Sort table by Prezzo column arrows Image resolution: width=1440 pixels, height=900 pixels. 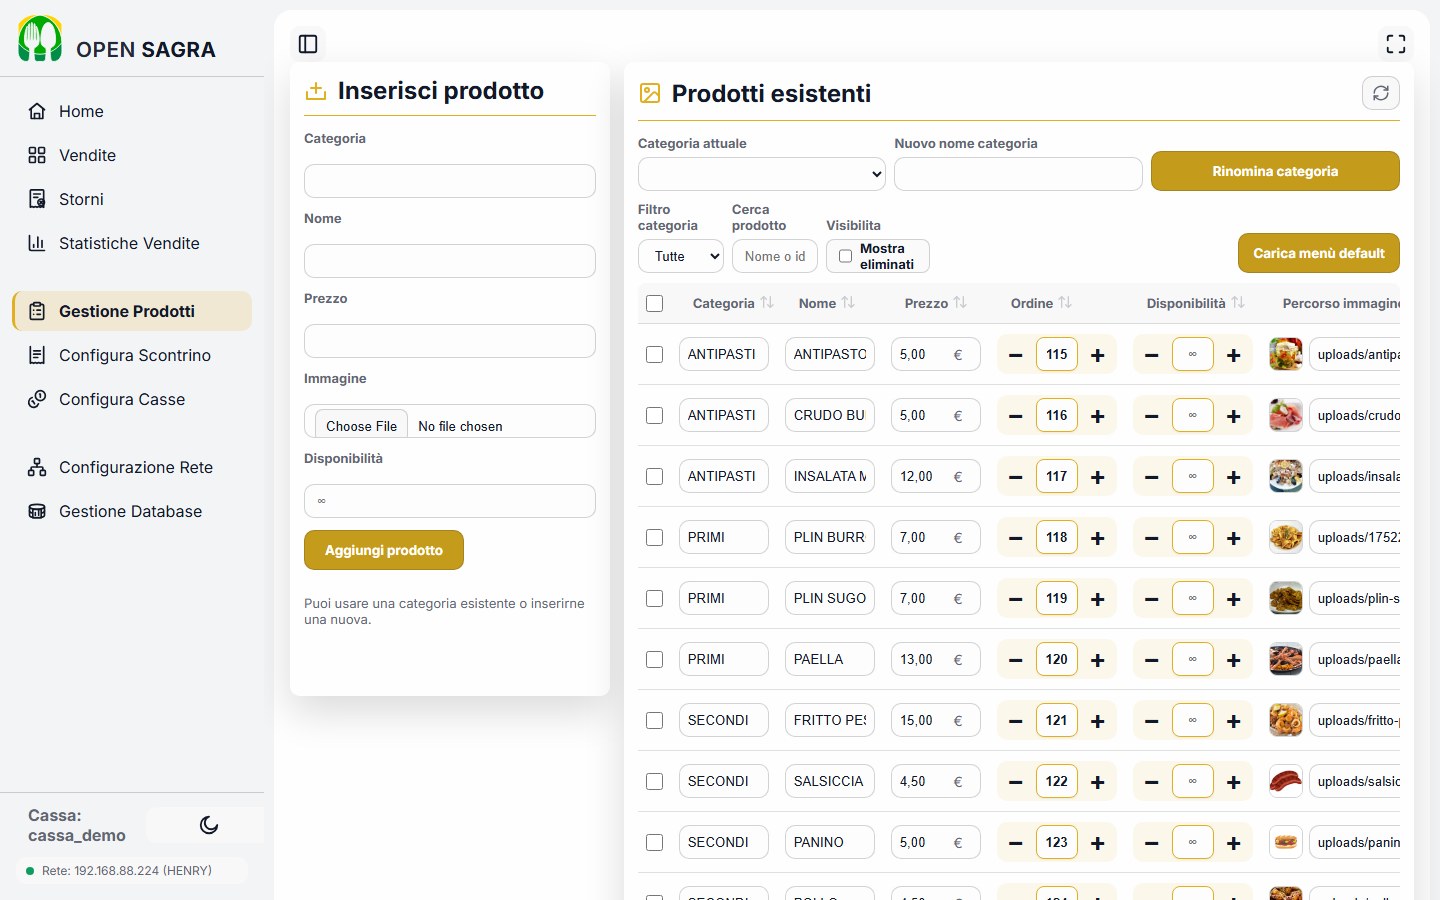point(960,303)
